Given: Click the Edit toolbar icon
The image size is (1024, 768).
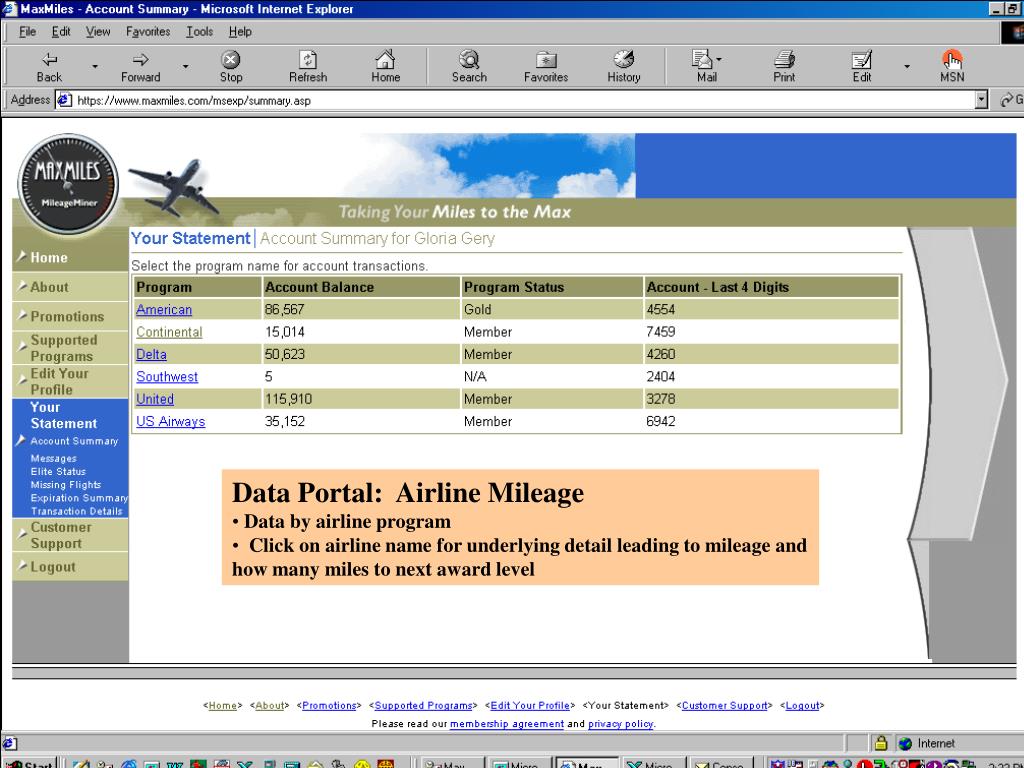Looking at the screenshot, I should [x=861, y=67].
